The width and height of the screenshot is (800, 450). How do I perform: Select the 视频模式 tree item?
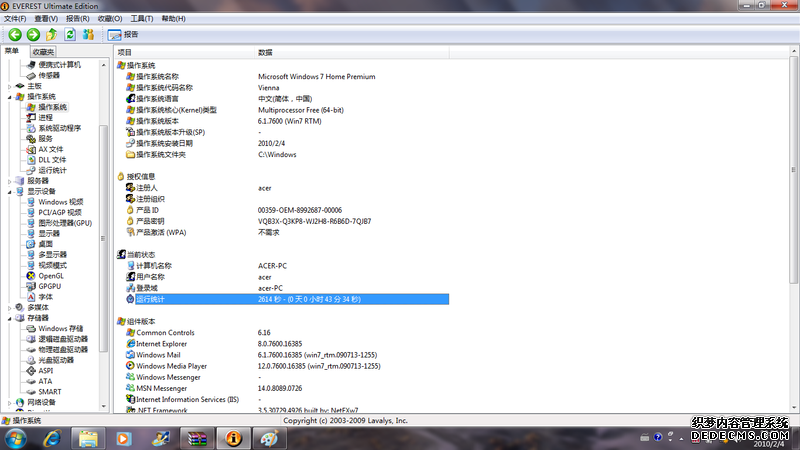point(53,265)
